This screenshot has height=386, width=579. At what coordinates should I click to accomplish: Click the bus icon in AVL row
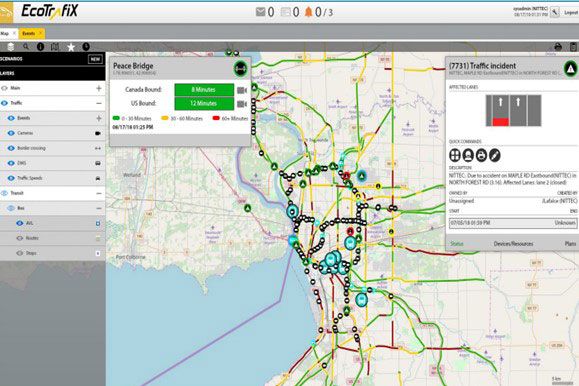(98, 223)
